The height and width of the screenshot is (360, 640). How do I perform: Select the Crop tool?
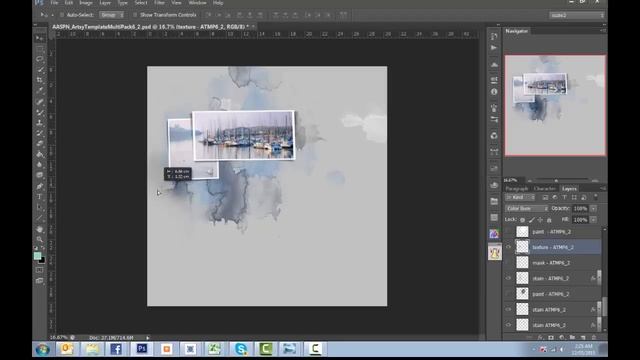(x=40, y=80)
